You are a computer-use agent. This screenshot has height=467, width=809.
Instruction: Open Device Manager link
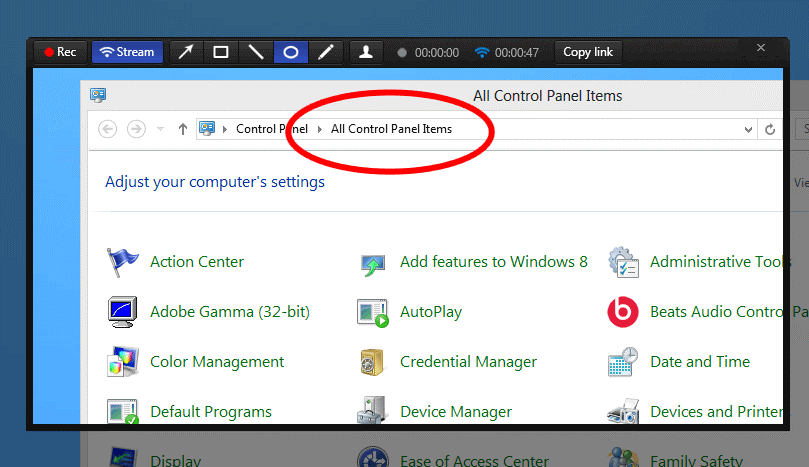click(x=456, y=412)
